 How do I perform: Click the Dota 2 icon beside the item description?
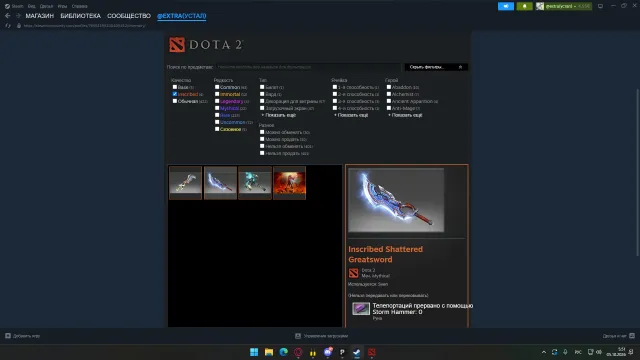(x=353, y=273)
